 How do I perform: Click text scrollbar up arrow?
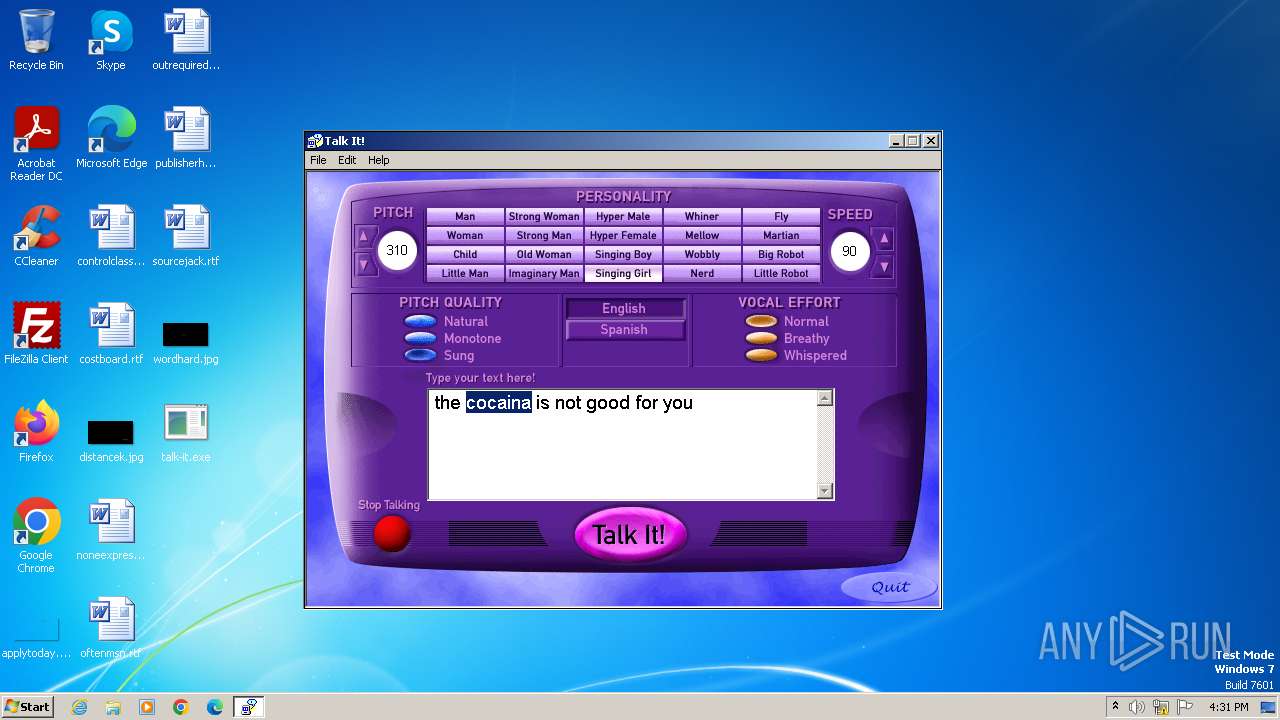[825, 398]
